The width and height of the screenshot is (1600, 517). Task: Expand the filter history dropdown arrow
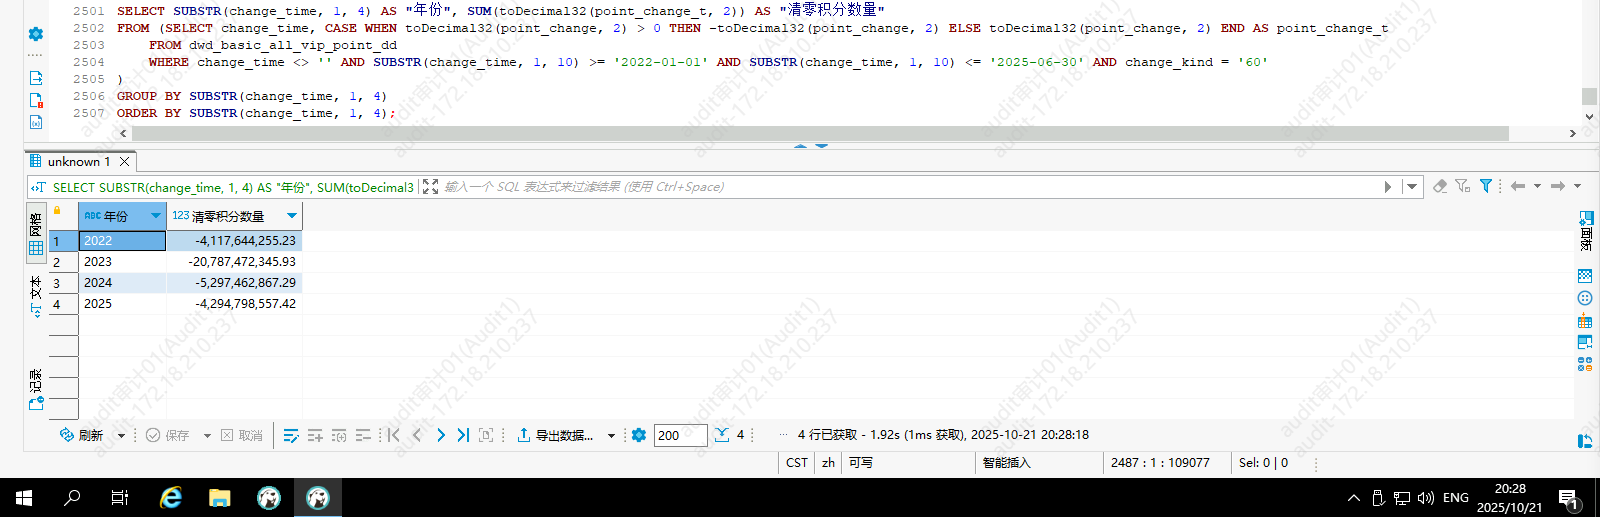coord(1412,186)
